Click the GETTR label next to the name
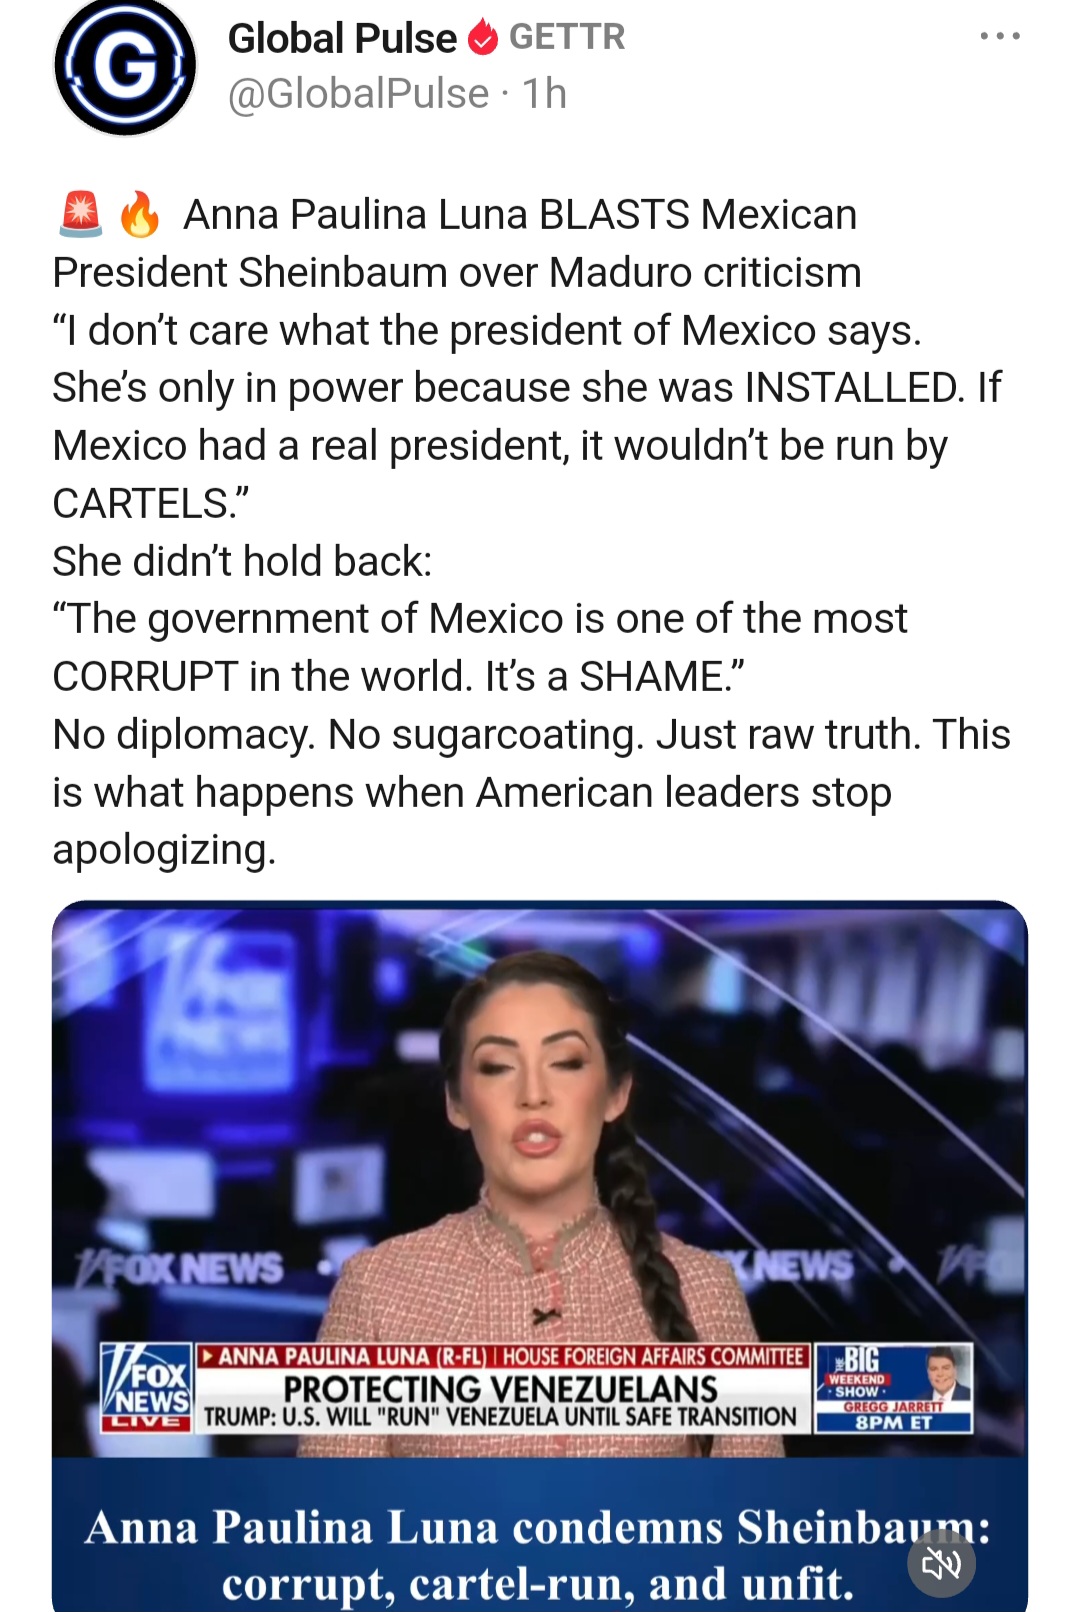The image size is (1080, 1612). click(x=567, y=37)
